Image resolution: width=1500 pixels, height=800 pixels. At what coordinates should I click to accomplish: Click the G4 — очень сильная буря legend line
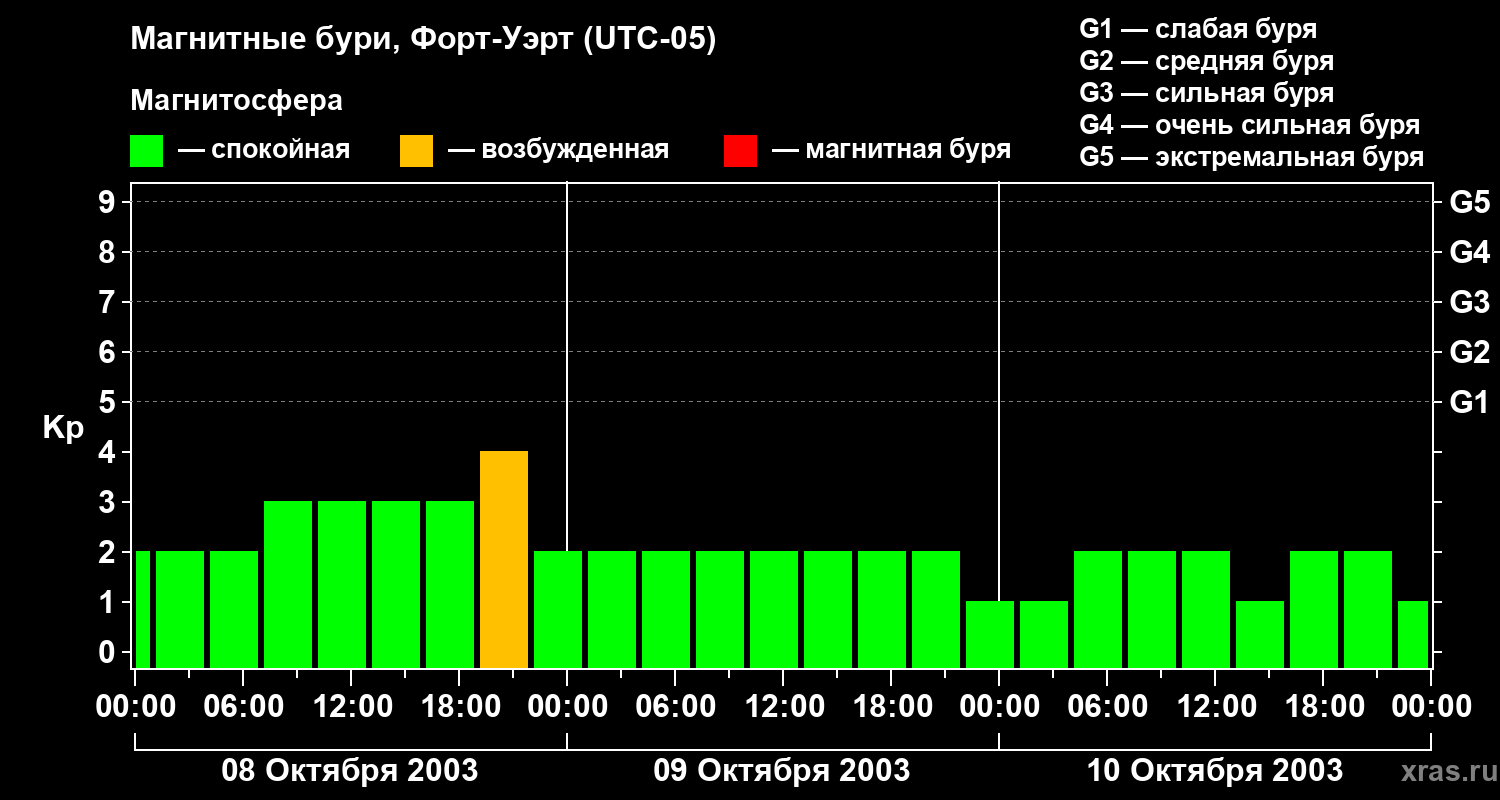point(1250,125)
